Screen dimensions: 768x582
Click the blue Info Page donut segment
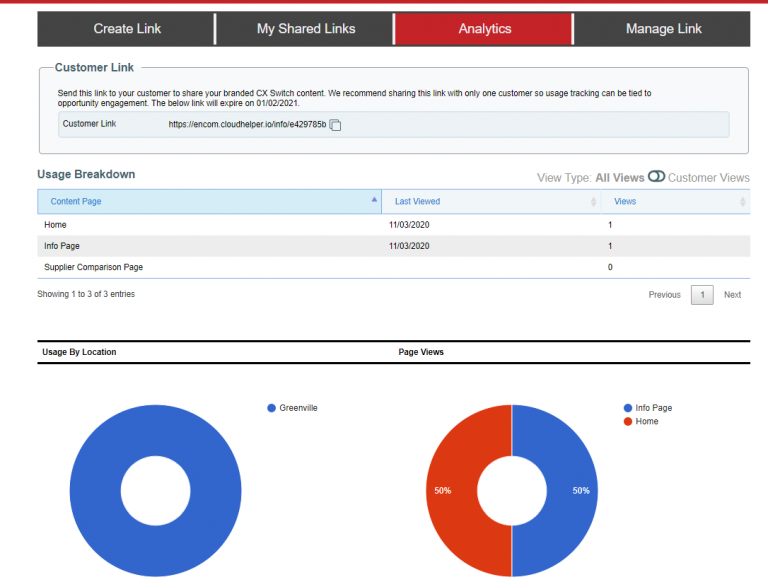[x=573, y=490]
